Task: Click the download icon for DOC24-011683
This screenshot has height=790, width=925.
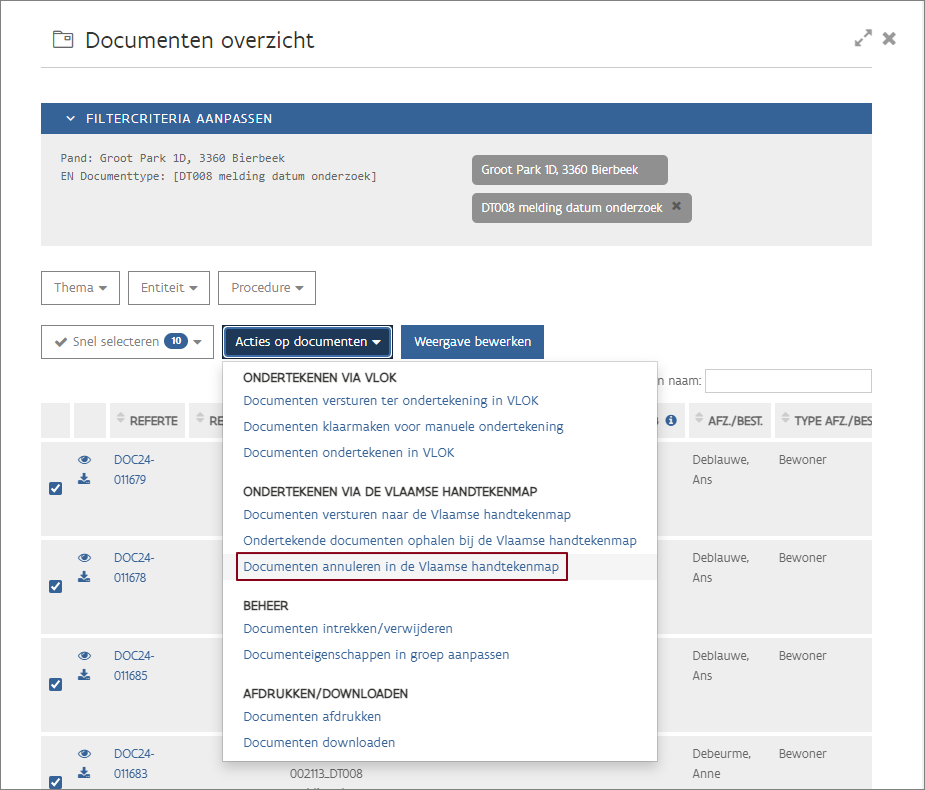Action: tap(85, 773)
